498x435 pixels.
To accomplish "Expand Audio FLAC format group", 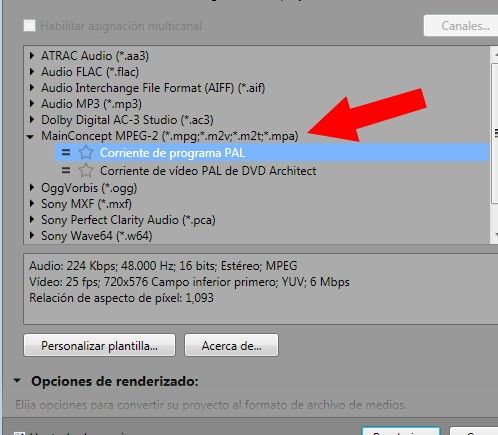I will pyautogui.click(x=32, y=71).
